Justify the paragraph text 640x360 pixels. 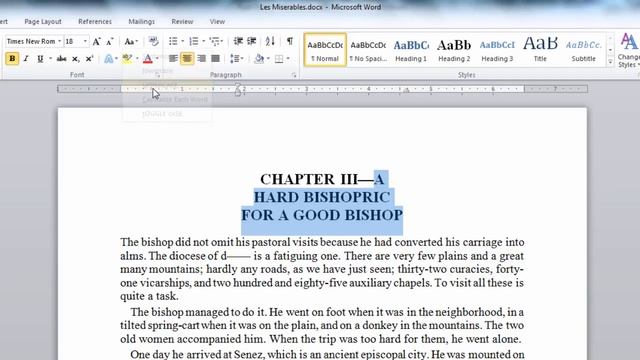216,59
